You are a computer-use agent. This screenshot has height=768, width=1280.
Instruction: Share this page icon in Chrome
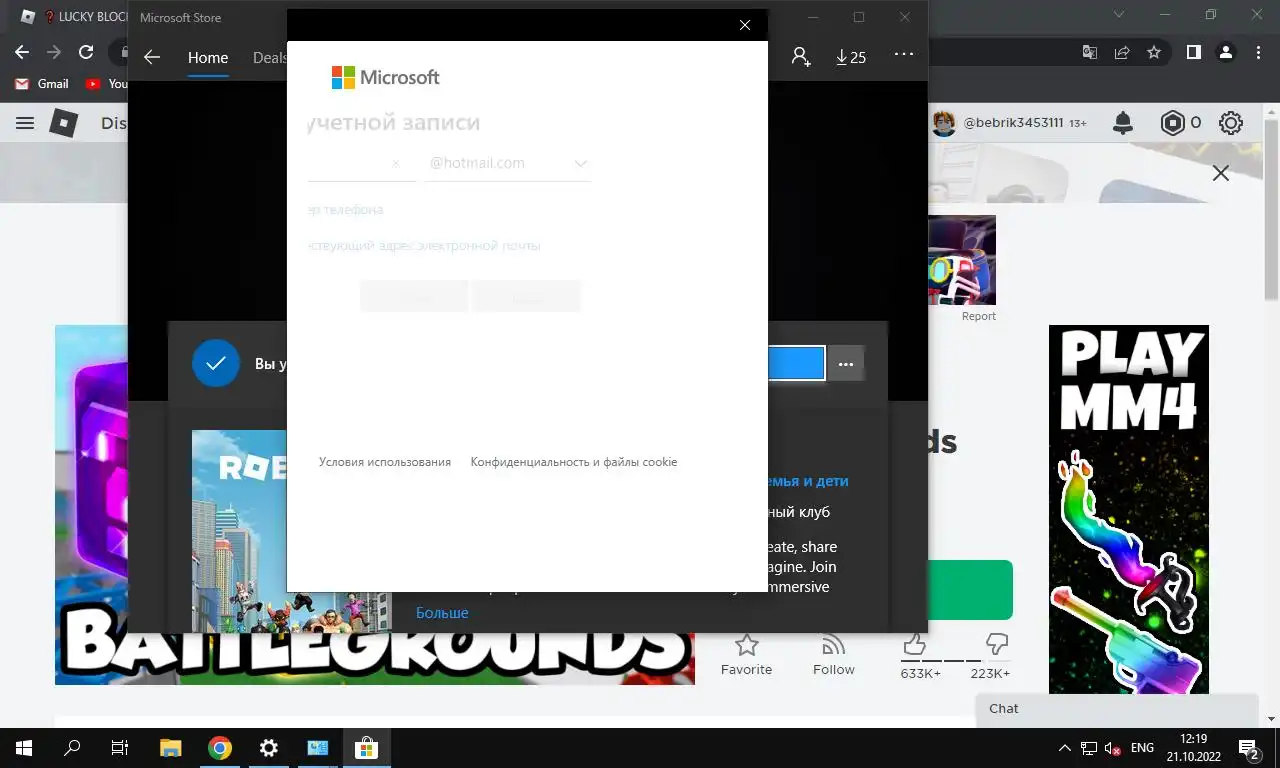[1122, 52]
